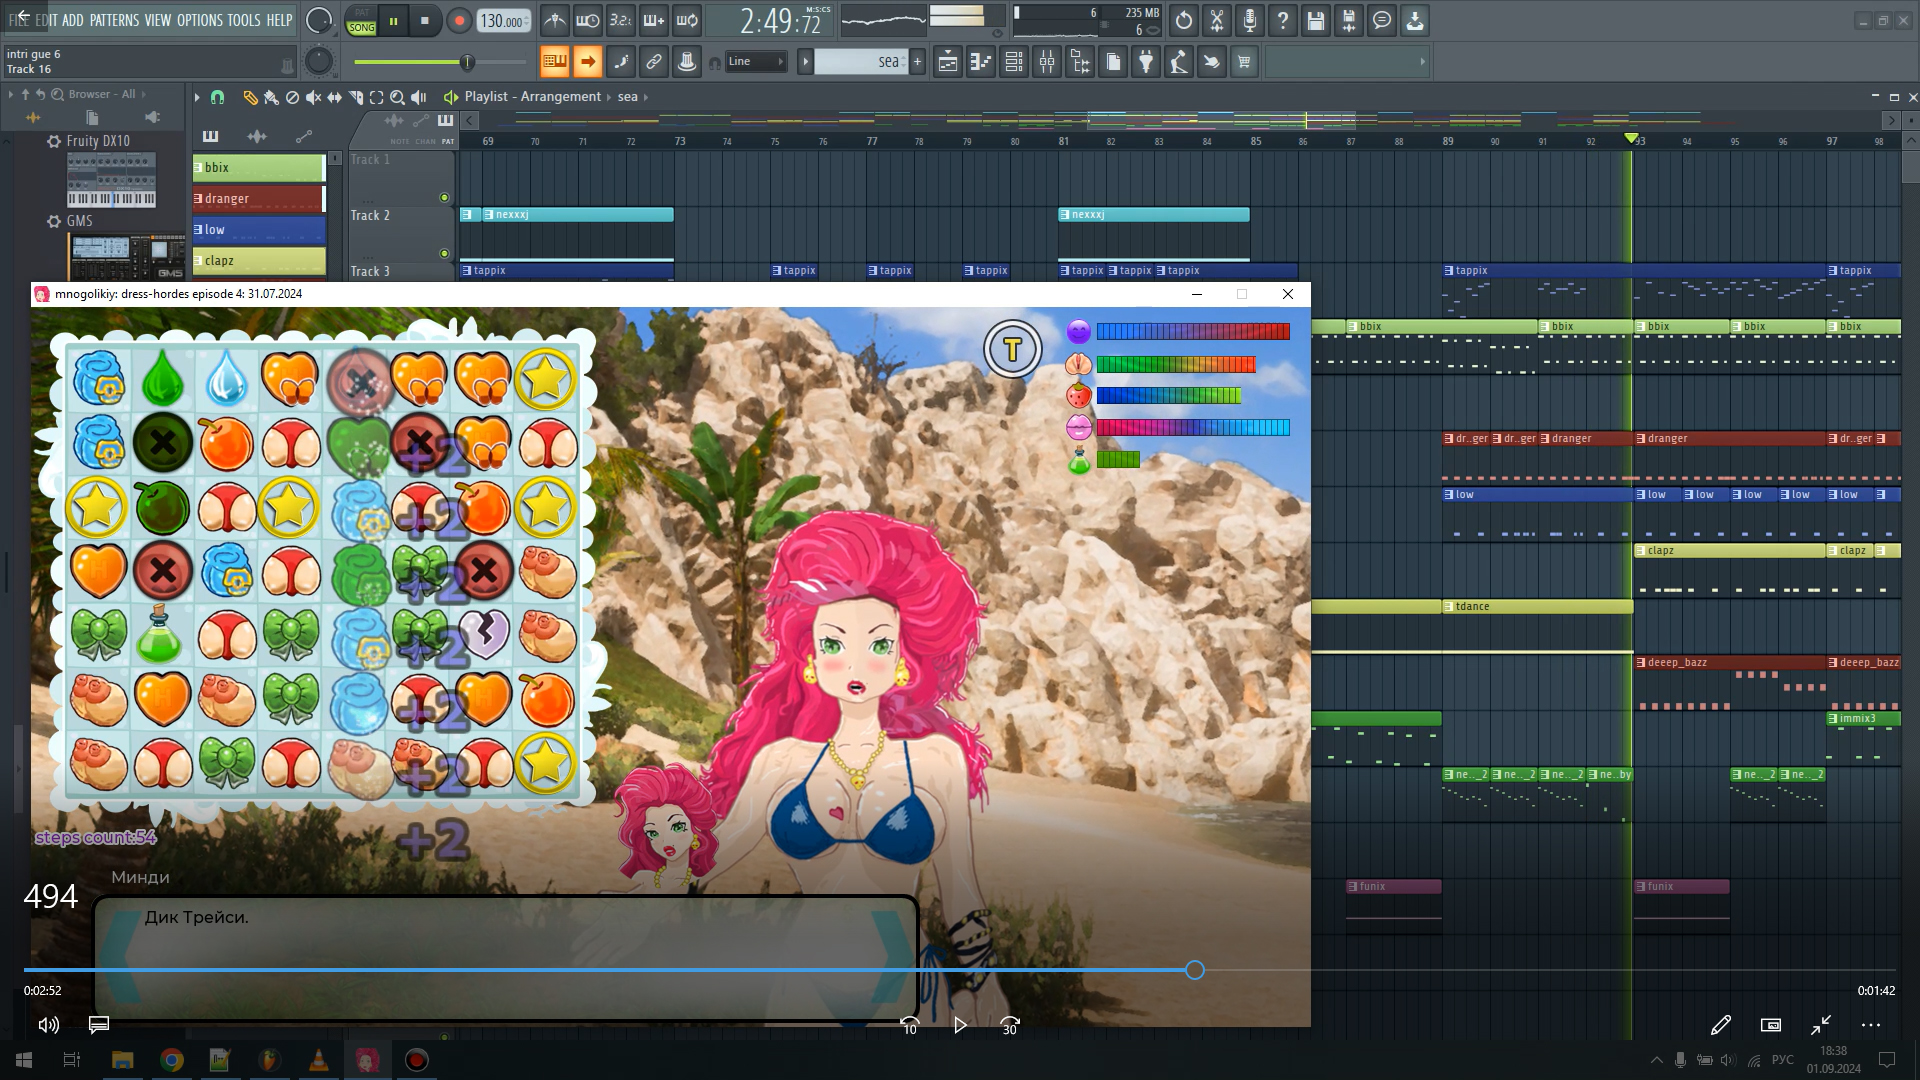This screenshot has width=1920, height=1080.
Task: Toggle the Playlist snap magnet
Action: [218, 97]
